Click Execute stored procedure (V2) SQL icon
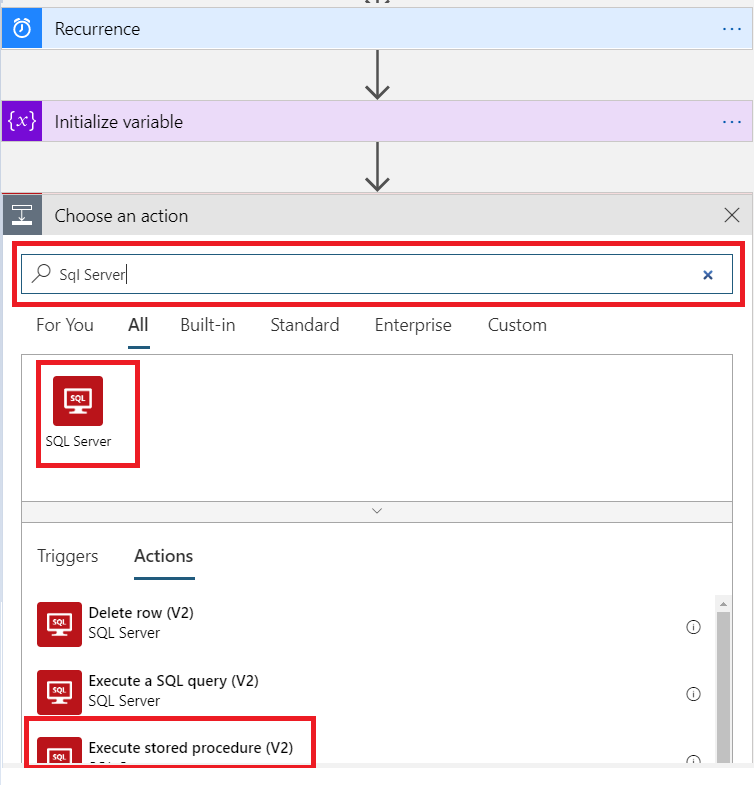This screenshot has height=785, width=754. pos(59,750)
